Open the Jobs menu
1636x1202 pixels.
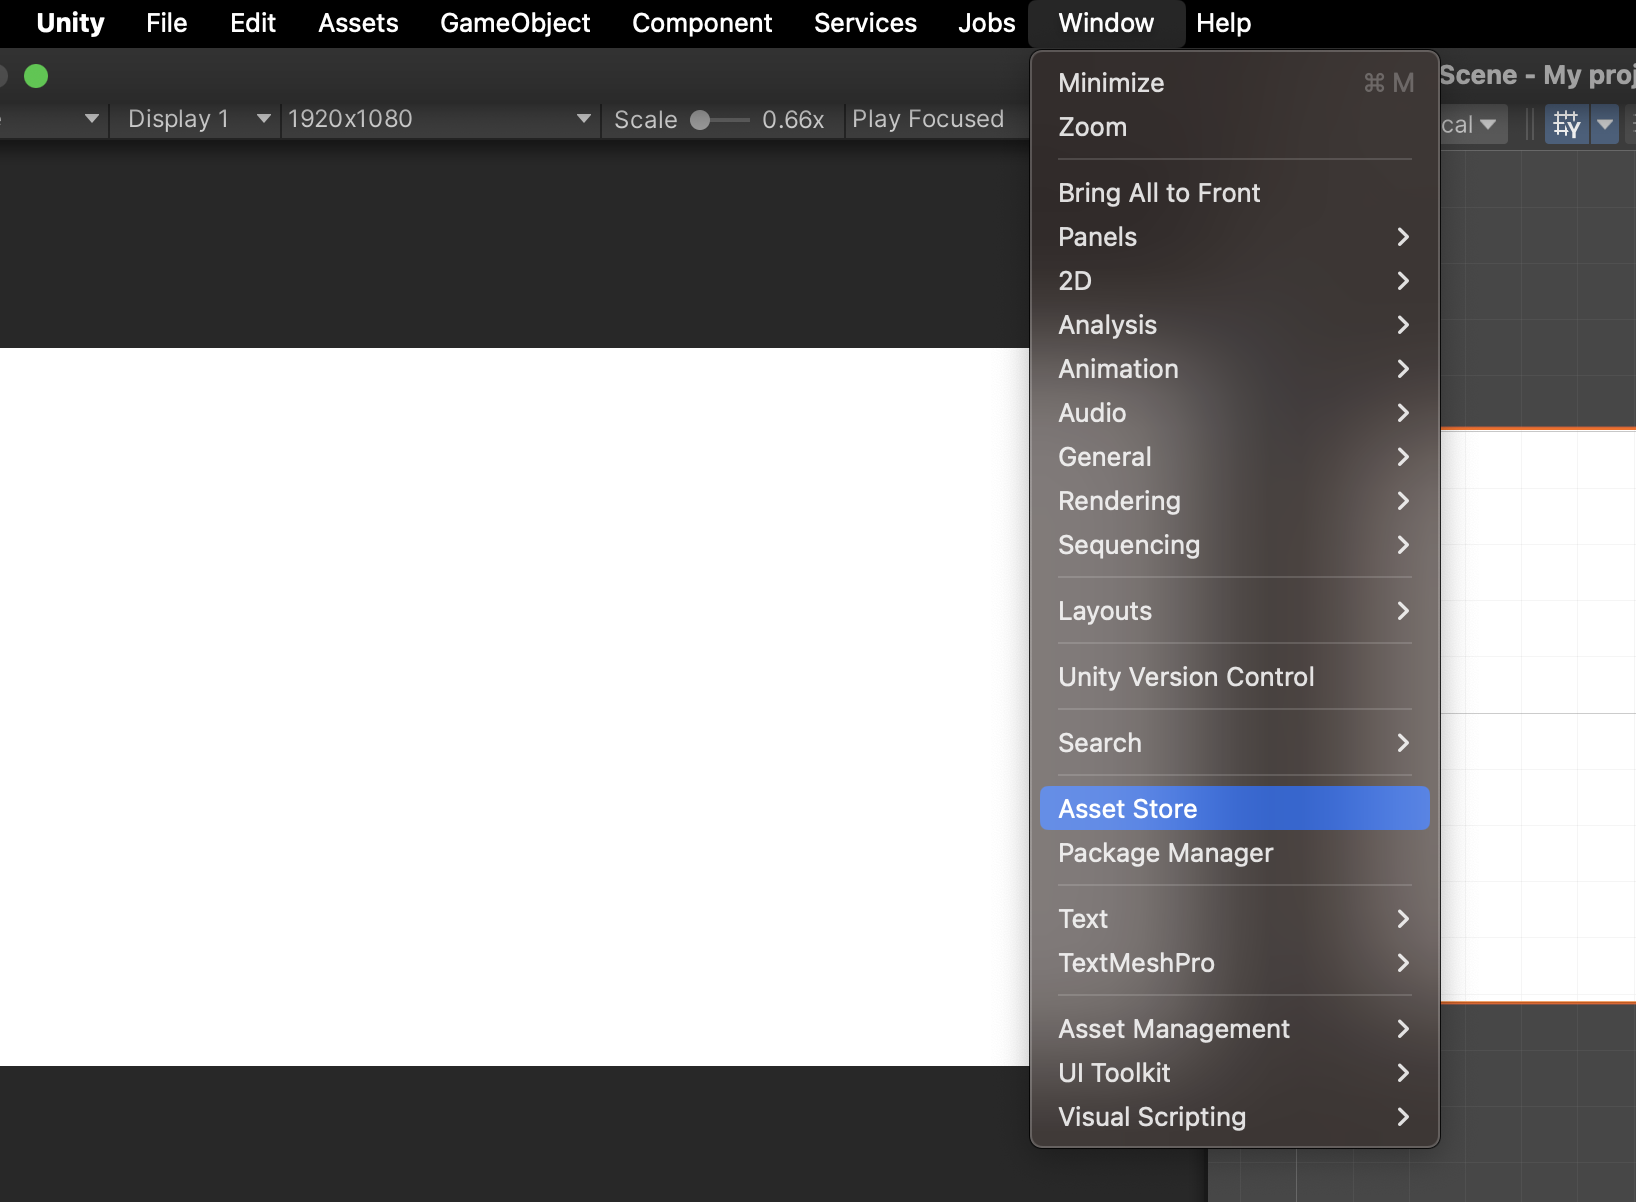(x=986, y=23)
